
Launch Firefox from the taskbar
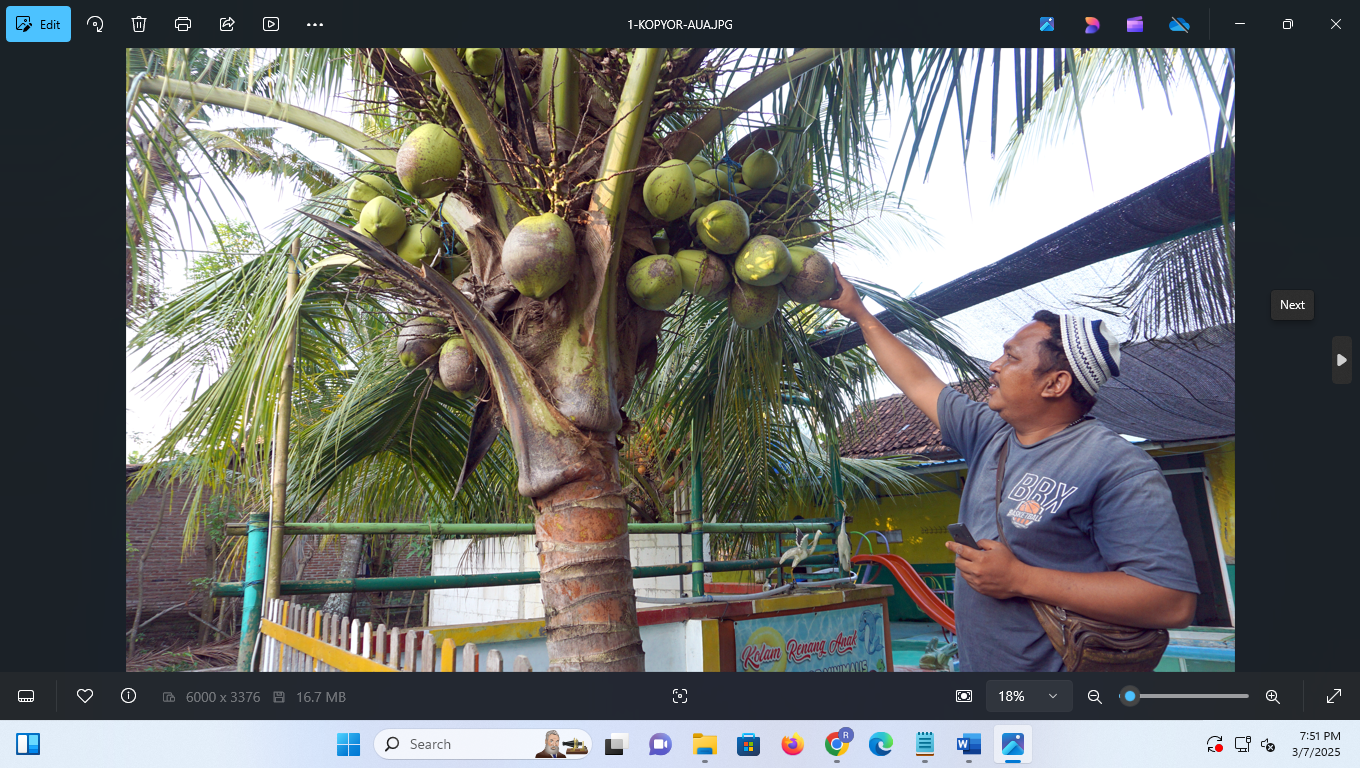click(793, 744)
